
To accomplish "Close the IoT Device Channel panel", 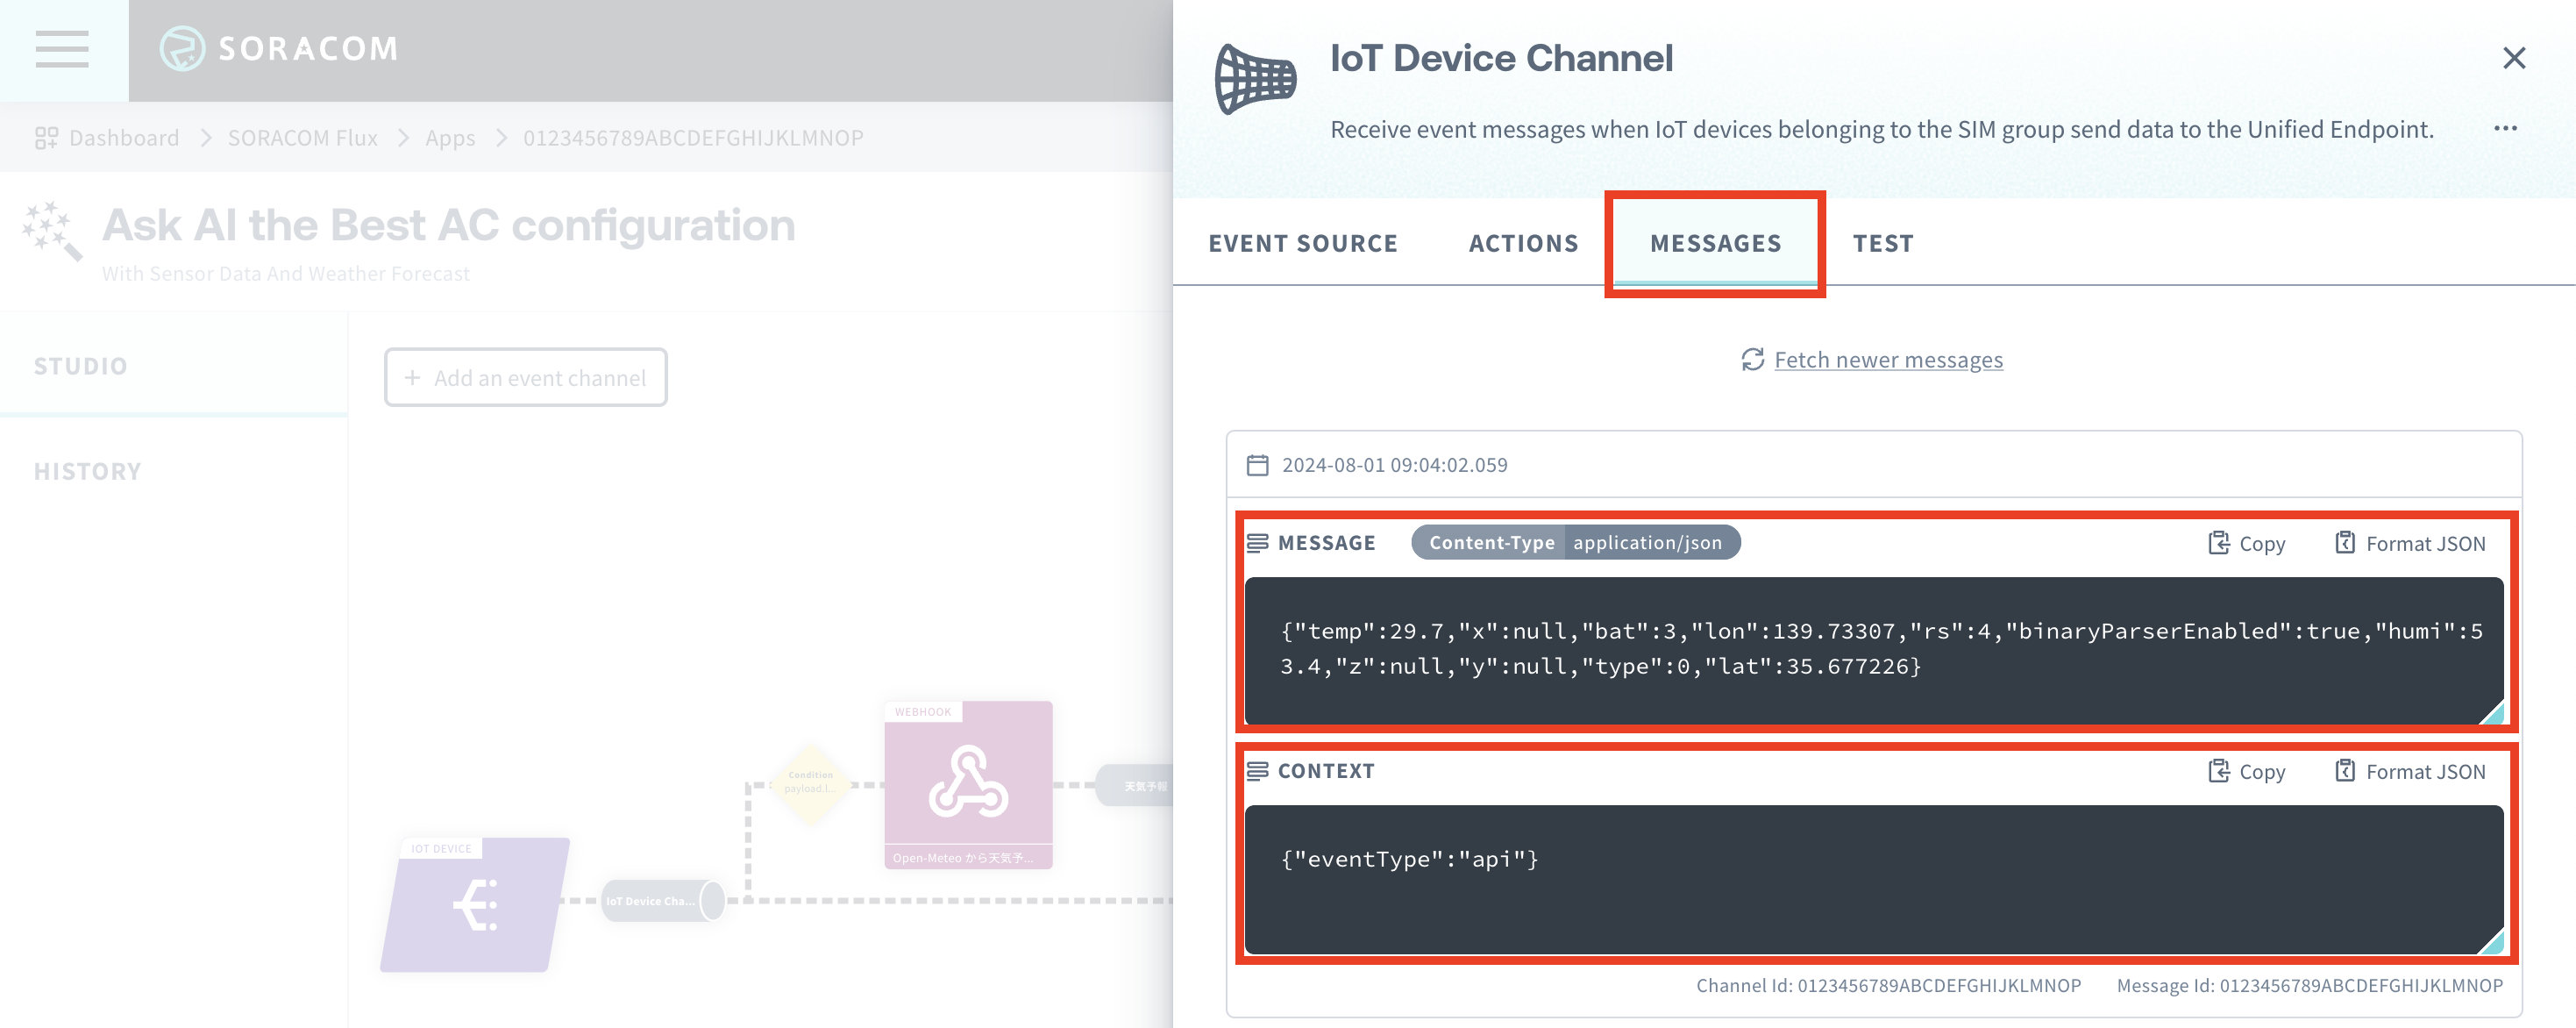I will (x=2514, y=58).
